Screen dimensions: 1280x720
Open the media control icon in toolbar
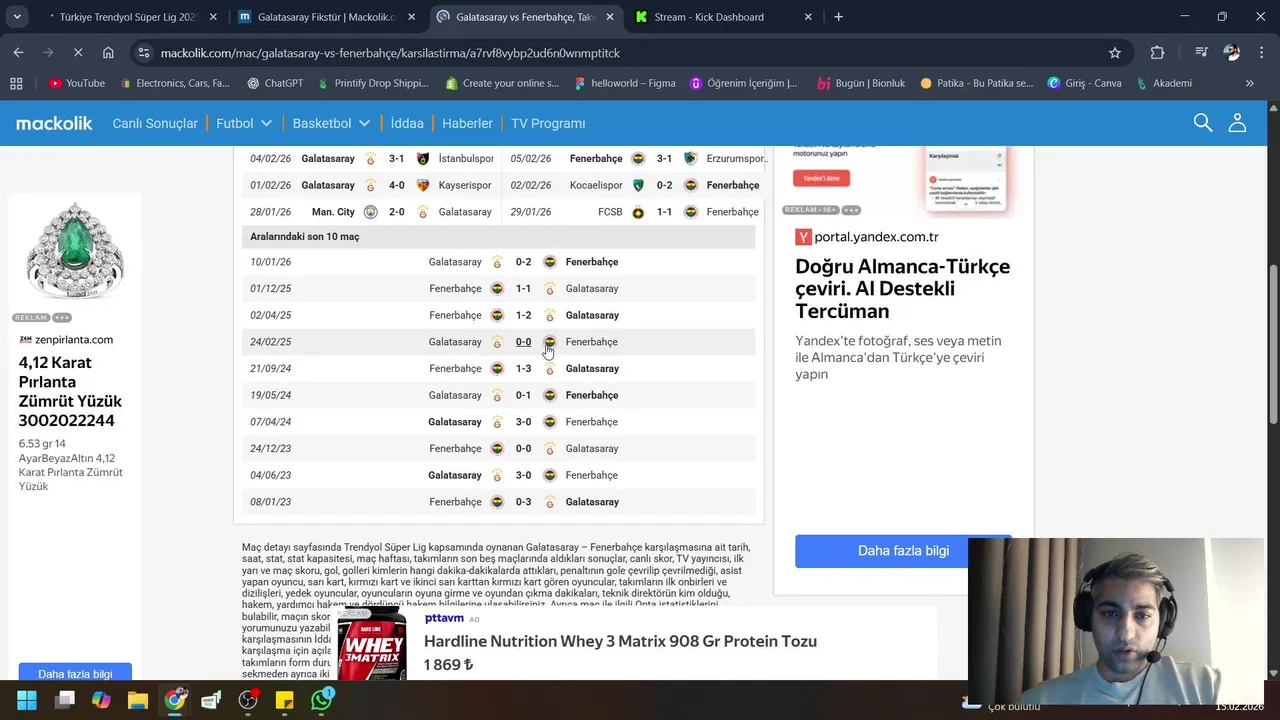click(1201, 53)
